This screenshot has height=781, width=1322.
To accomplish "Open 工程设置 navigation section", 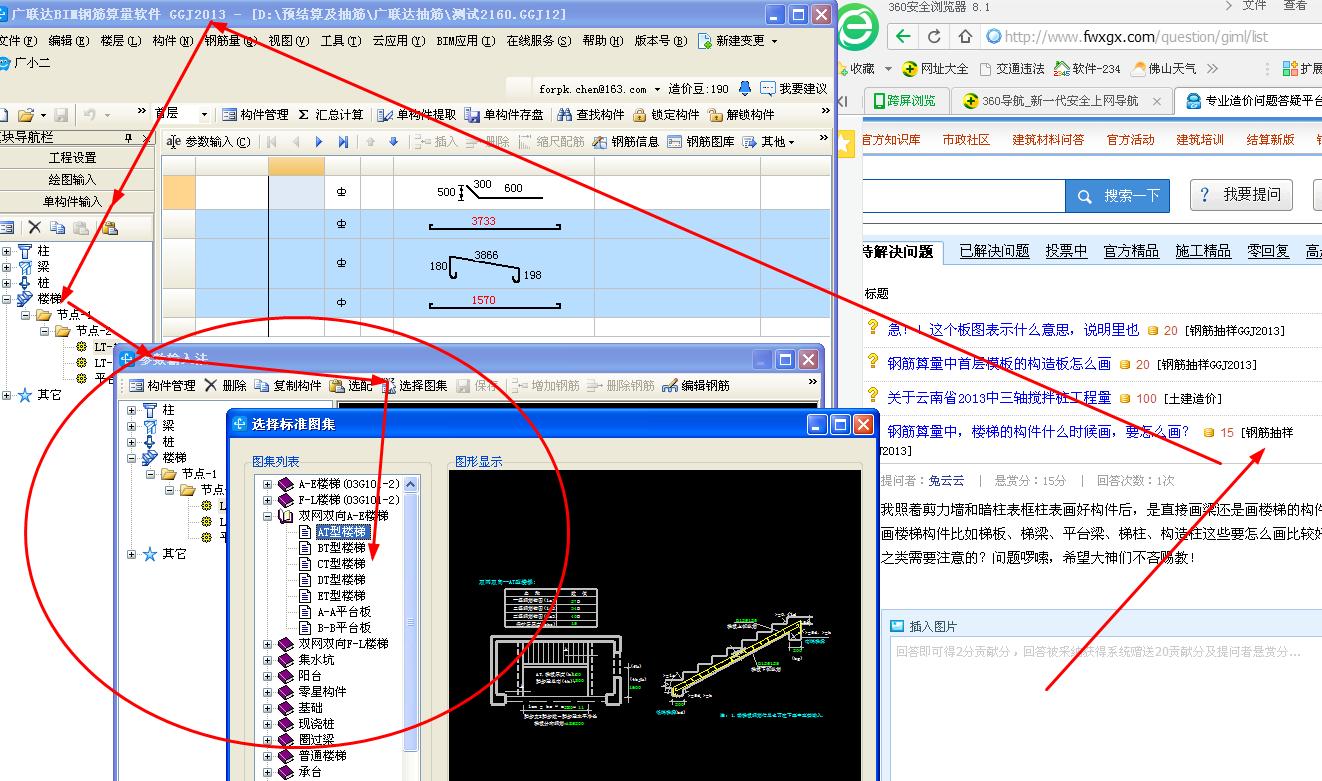I will (73, 158).
